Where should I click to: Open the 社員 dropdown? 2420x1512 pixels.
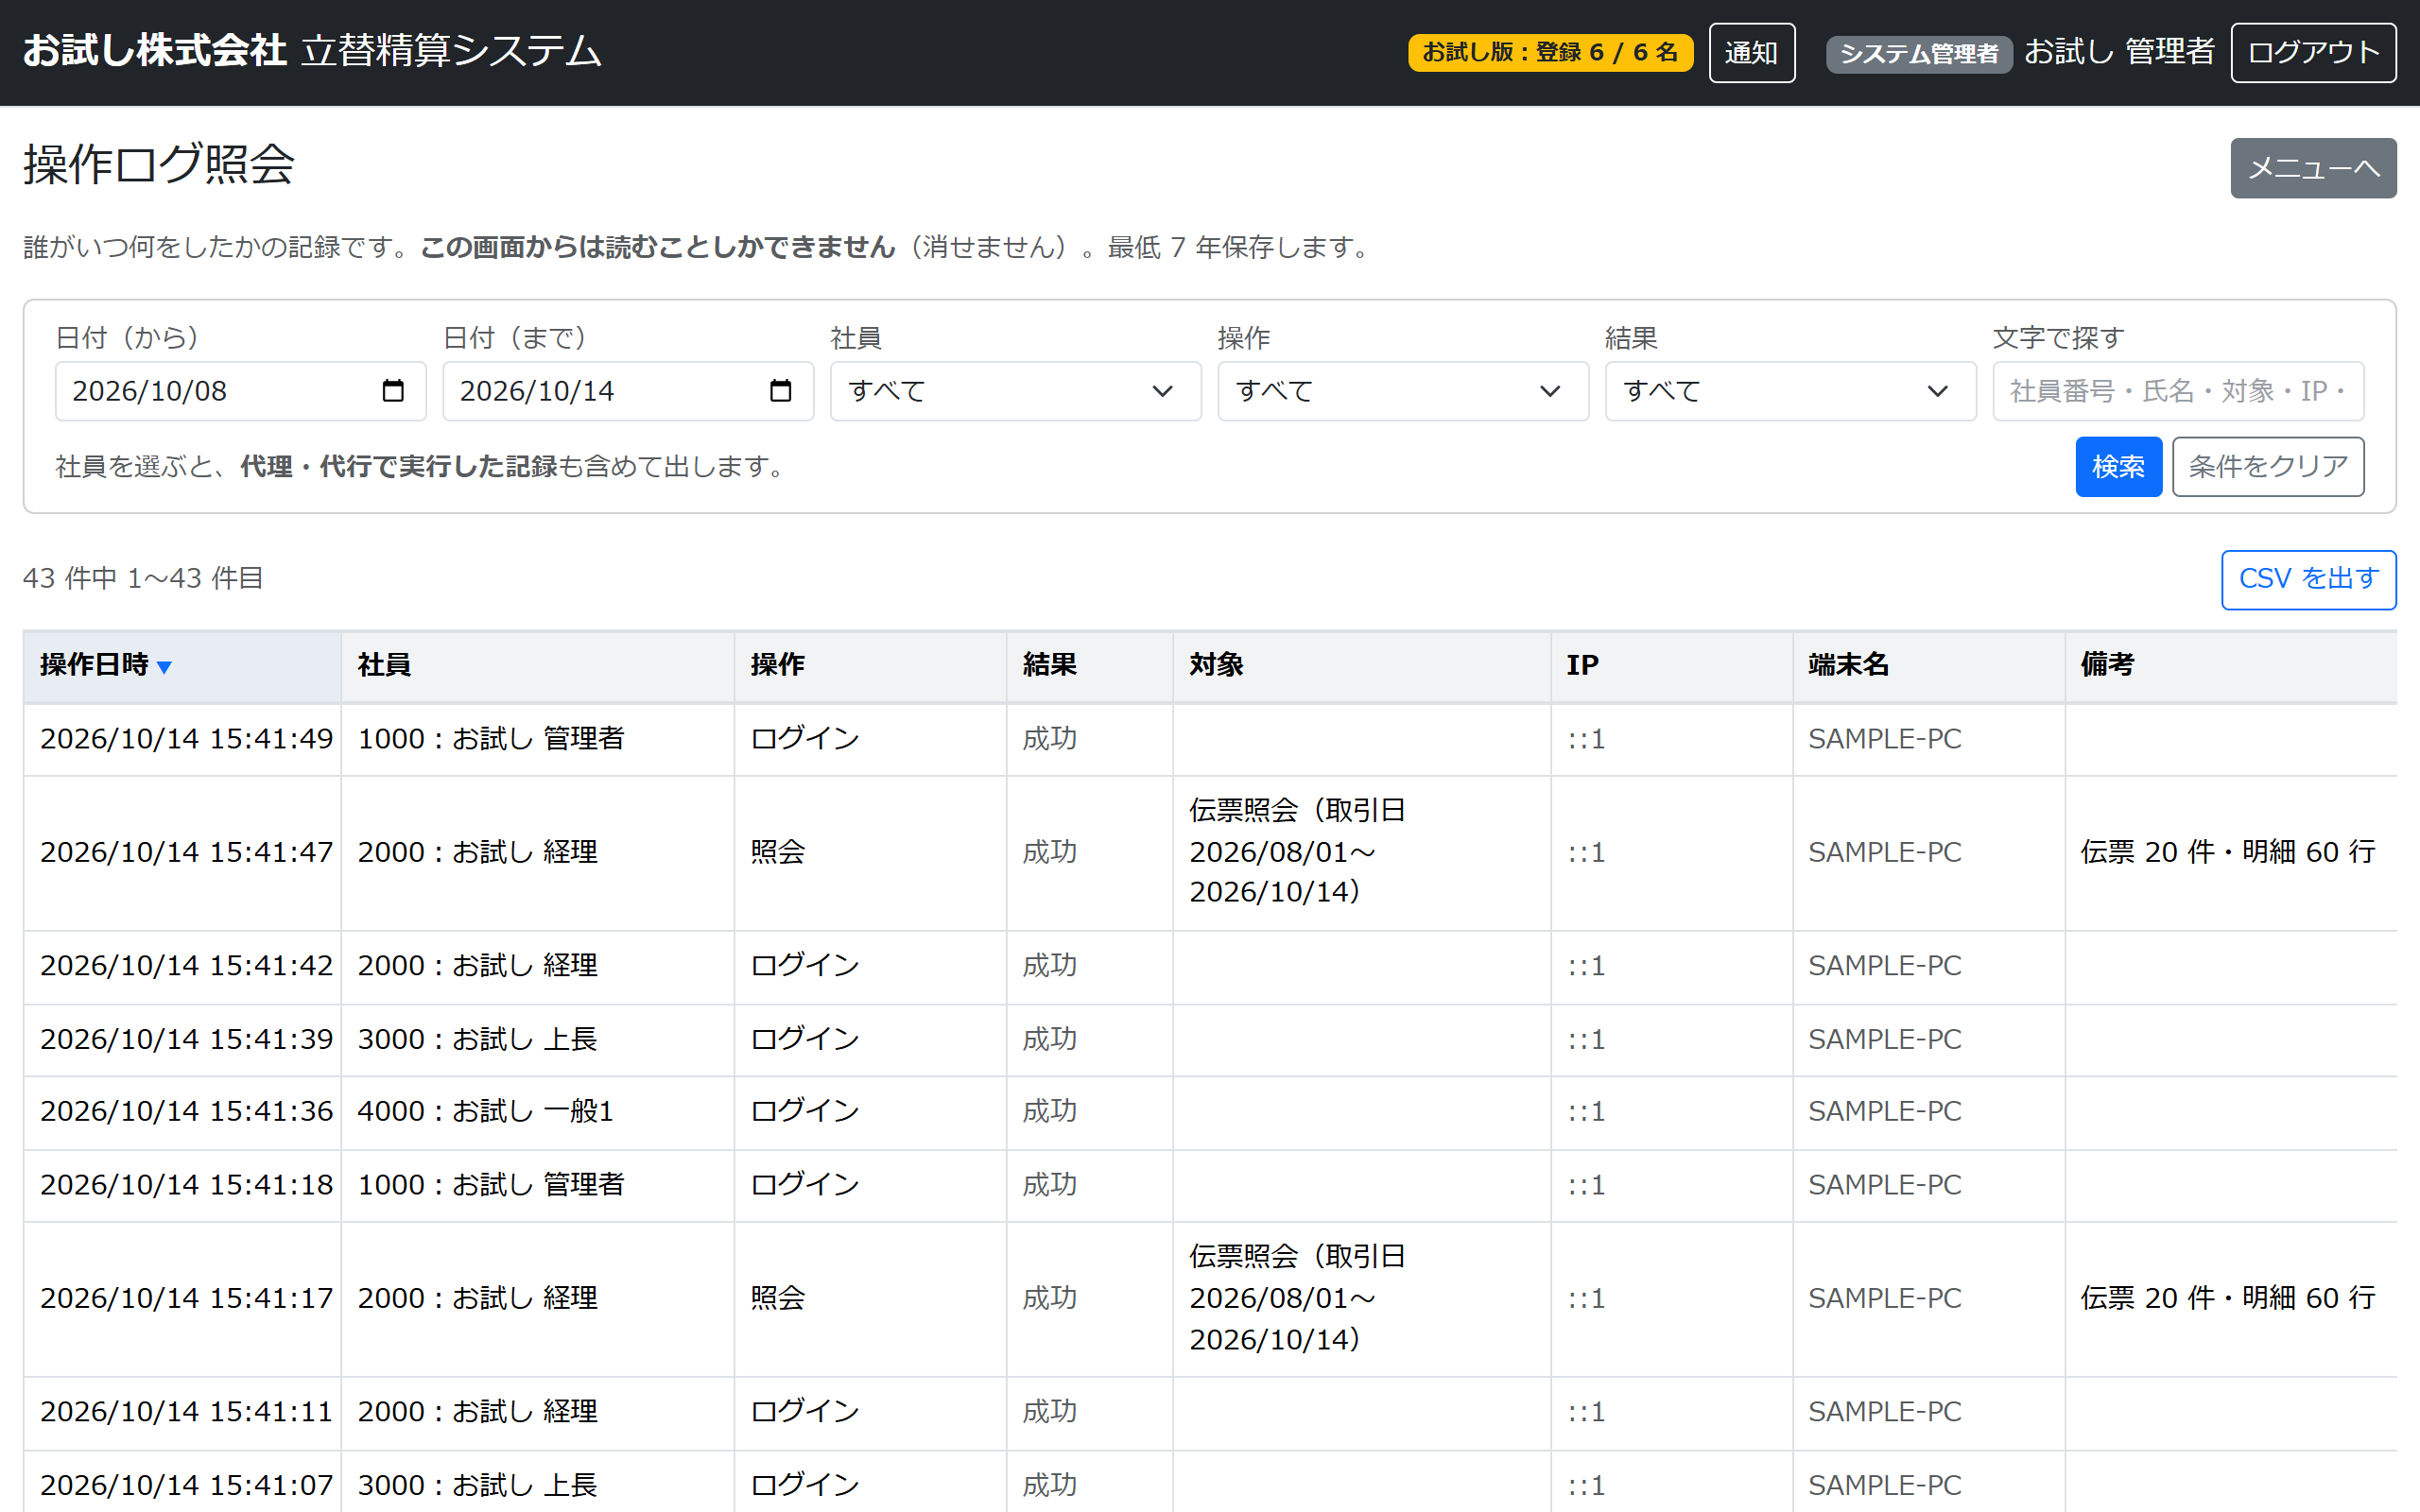click(1015, 391)
